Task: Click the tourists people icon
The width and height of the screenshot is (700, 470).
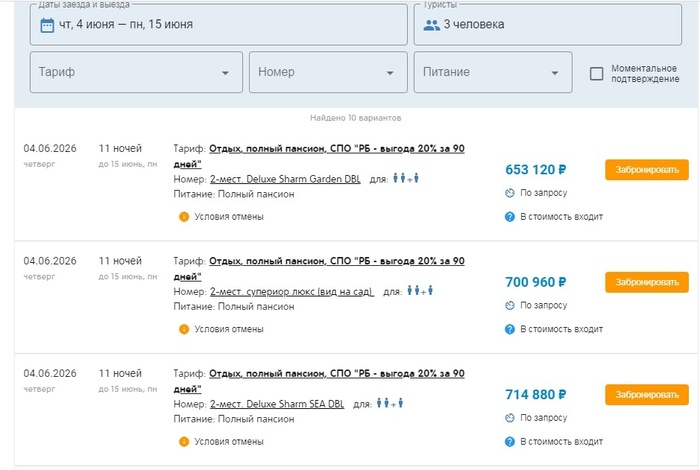Action: click(431, 24)
